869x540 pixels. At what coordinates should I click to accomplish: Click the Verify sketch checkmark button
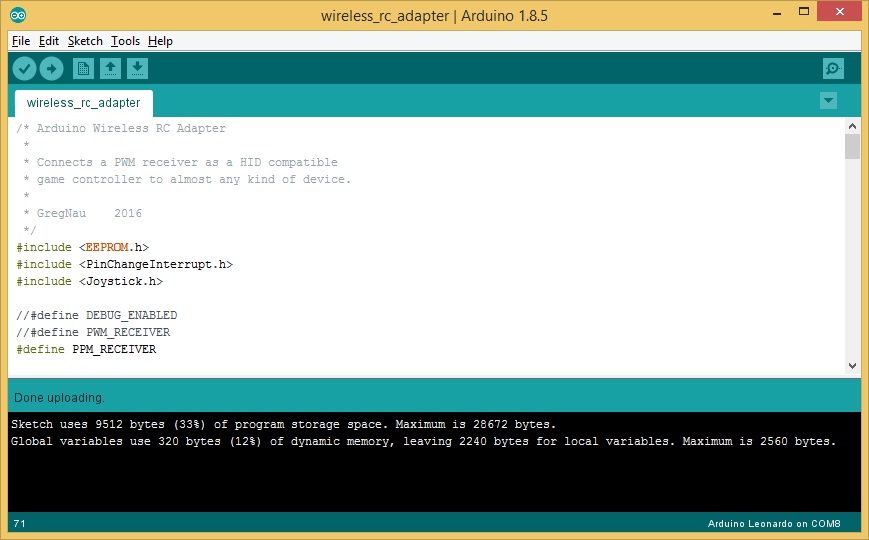[24, 69]
